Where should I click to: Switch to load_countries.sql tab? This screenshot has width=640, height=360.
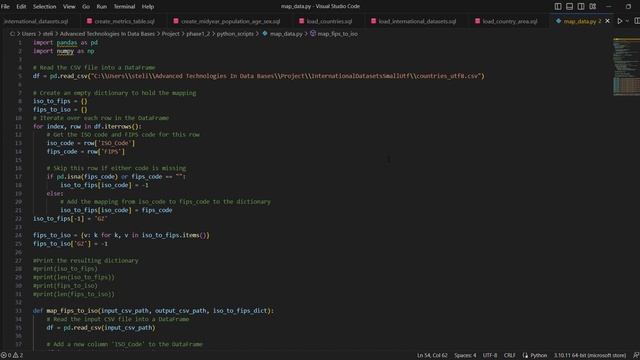[x=329, y=21]
